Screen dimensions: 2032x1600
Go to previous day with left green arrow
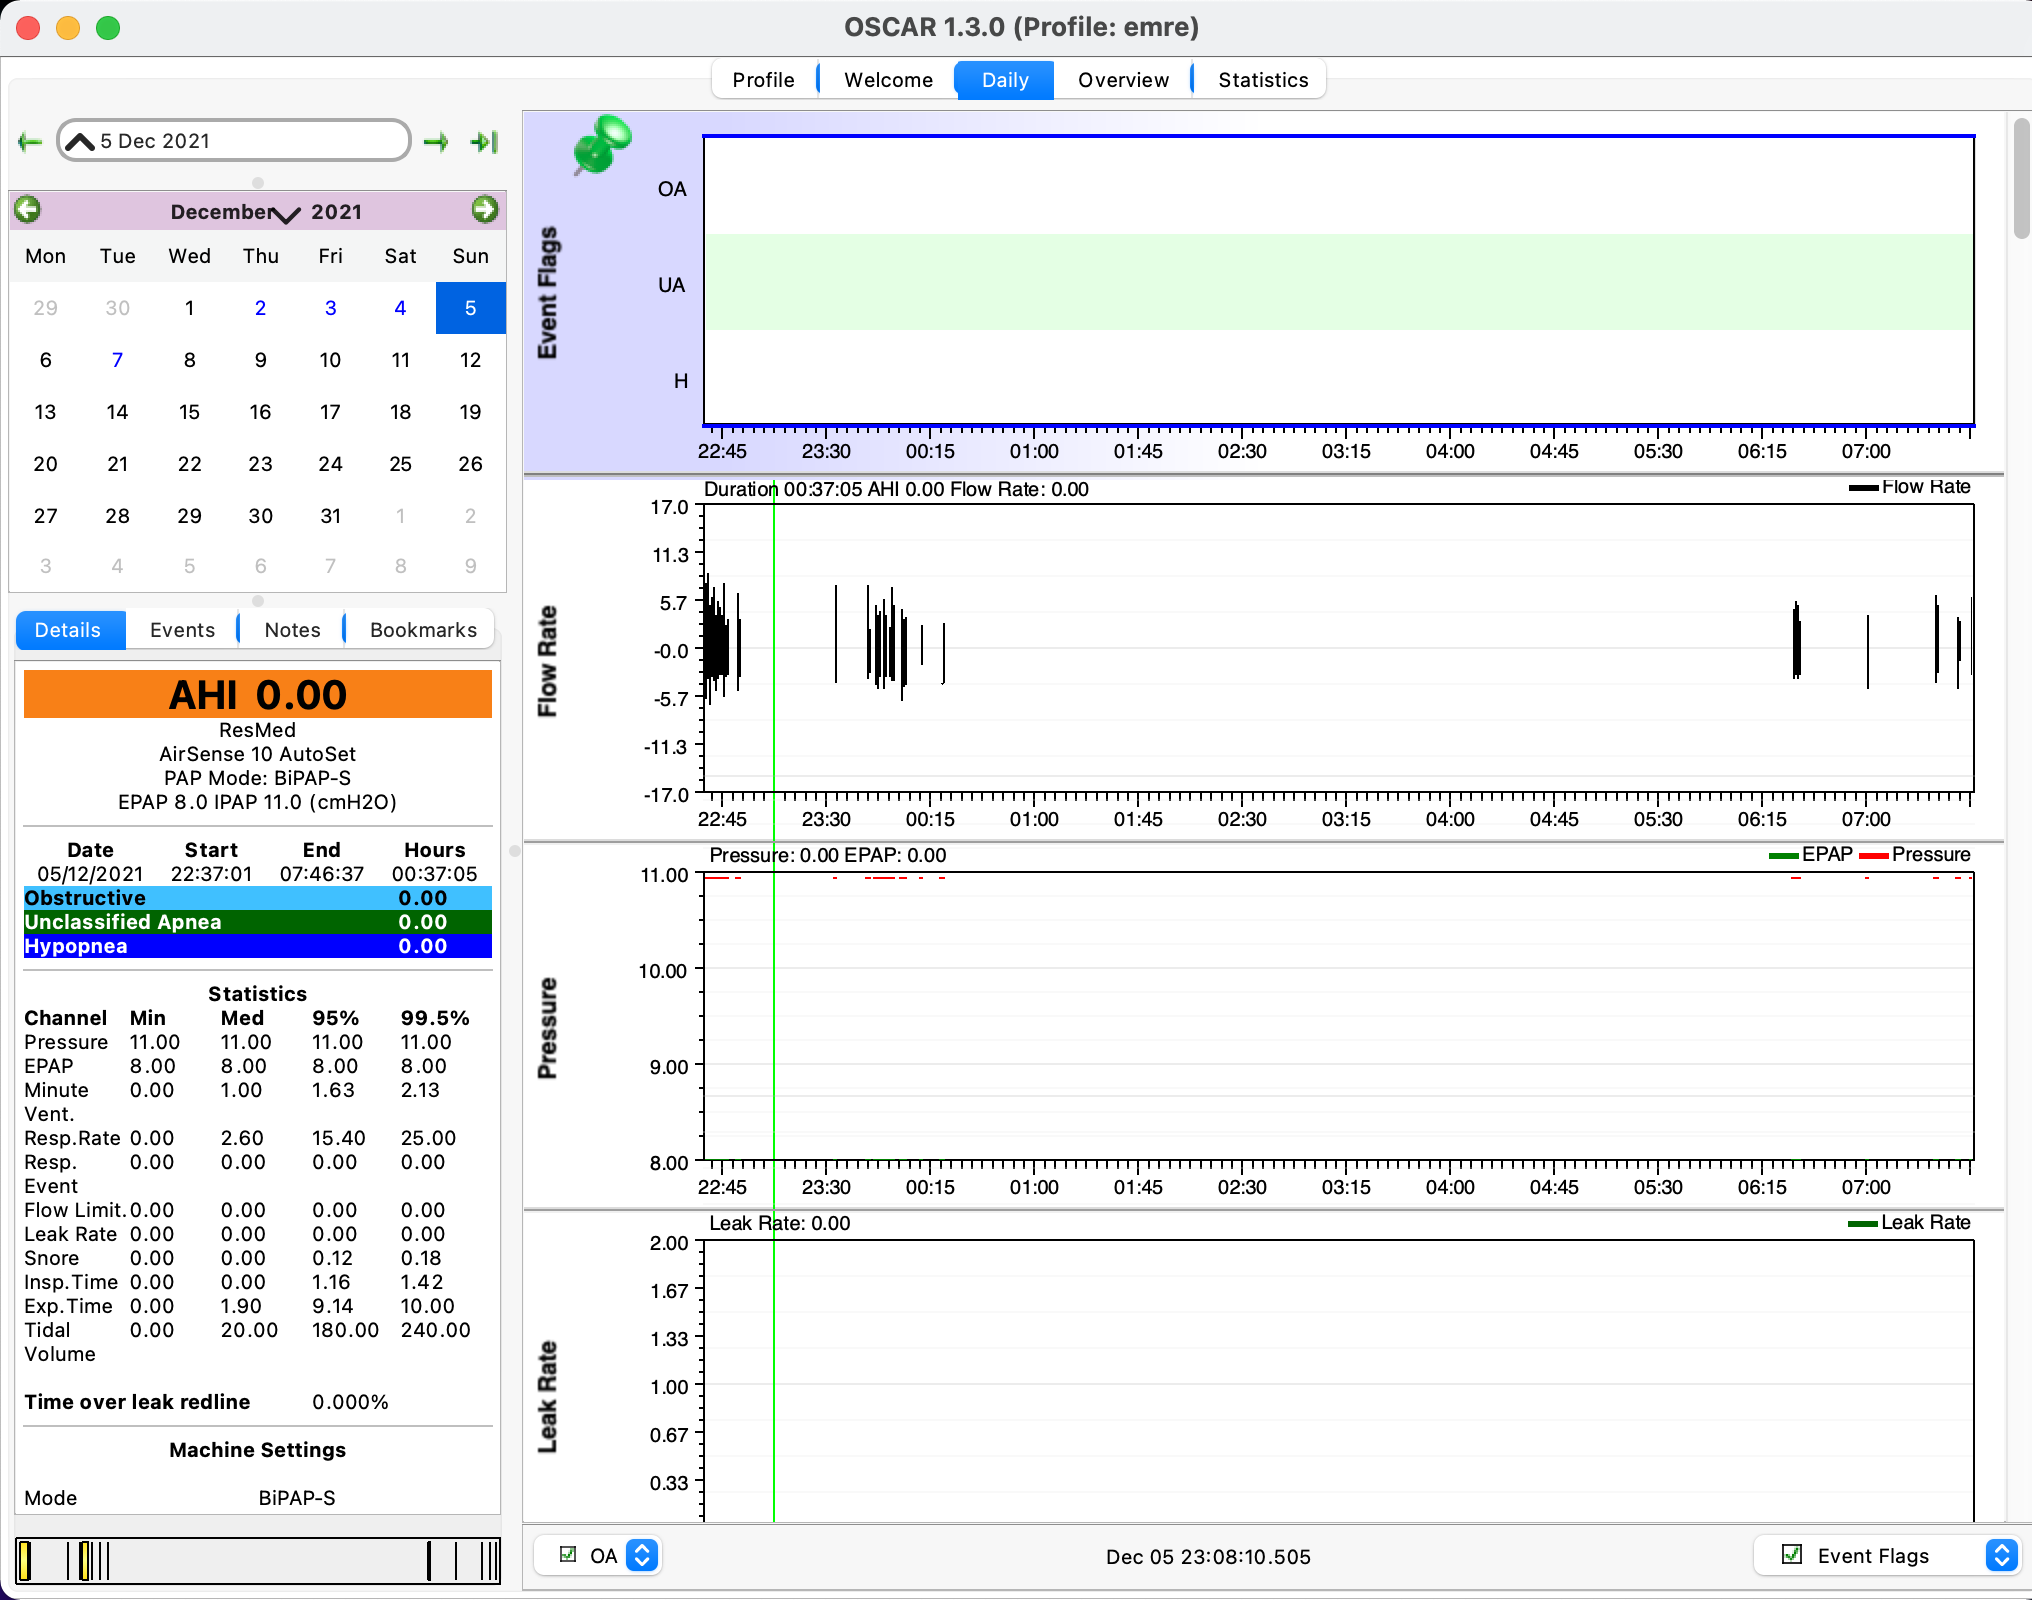point(30,142)
